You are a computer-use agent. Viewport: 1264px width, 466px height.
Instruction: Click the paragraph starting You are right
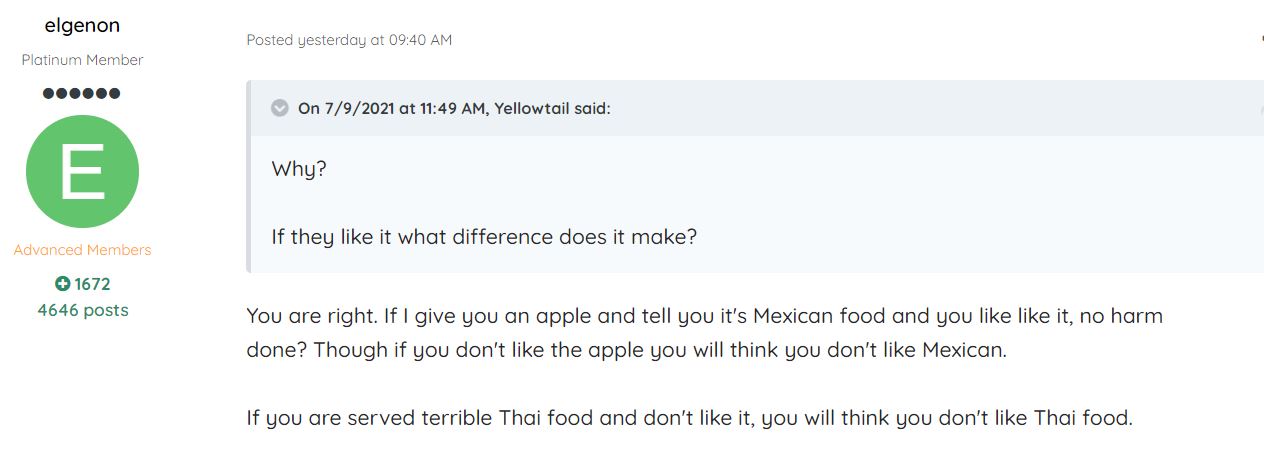pyautogui.click(x=704, y=317)
